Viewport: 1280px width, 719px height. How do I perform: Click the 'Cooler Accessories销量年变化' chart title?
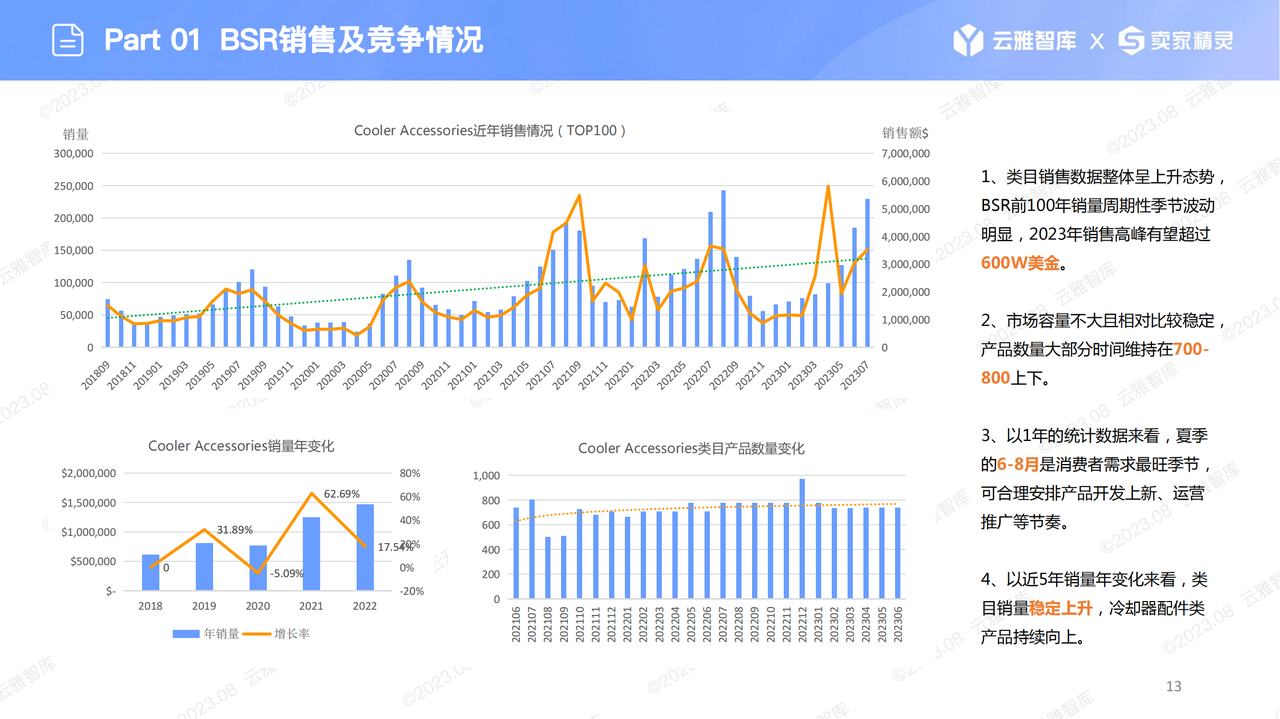(x=241, y=446)
